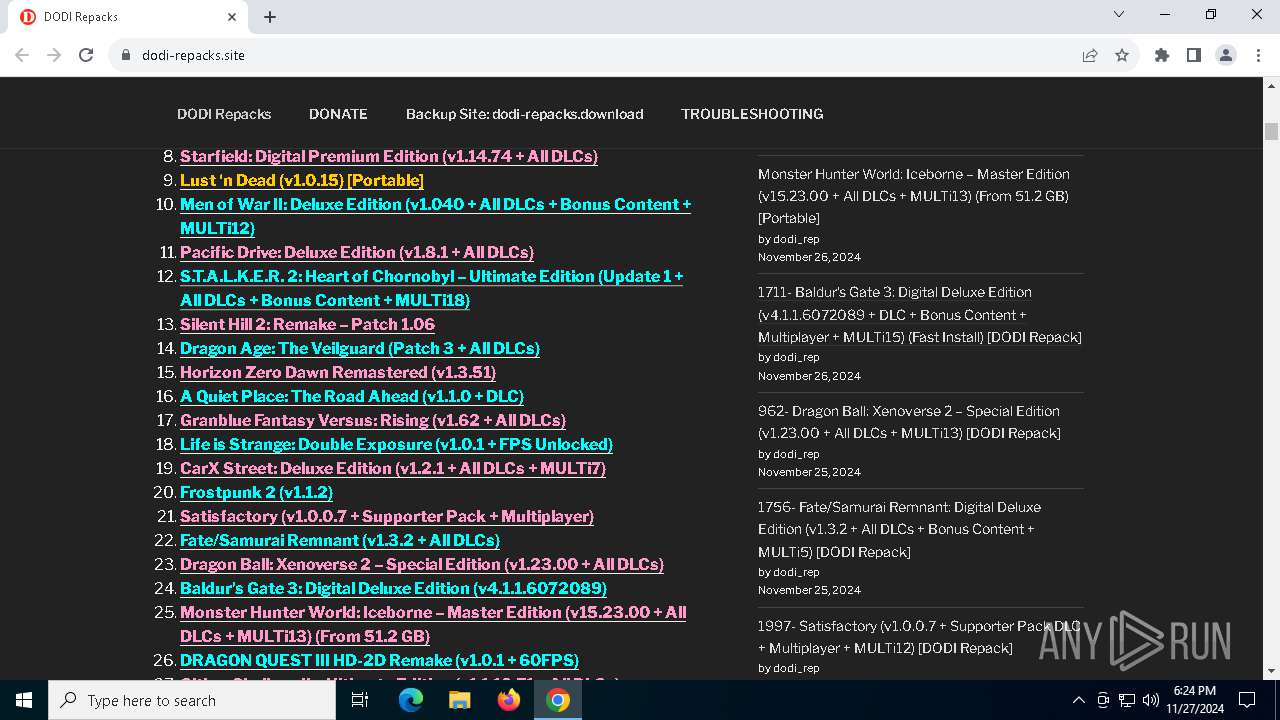Open a new tab with plus button
Image resolution: width=1280 pixels, height=720 pixels.
point(270,17)
